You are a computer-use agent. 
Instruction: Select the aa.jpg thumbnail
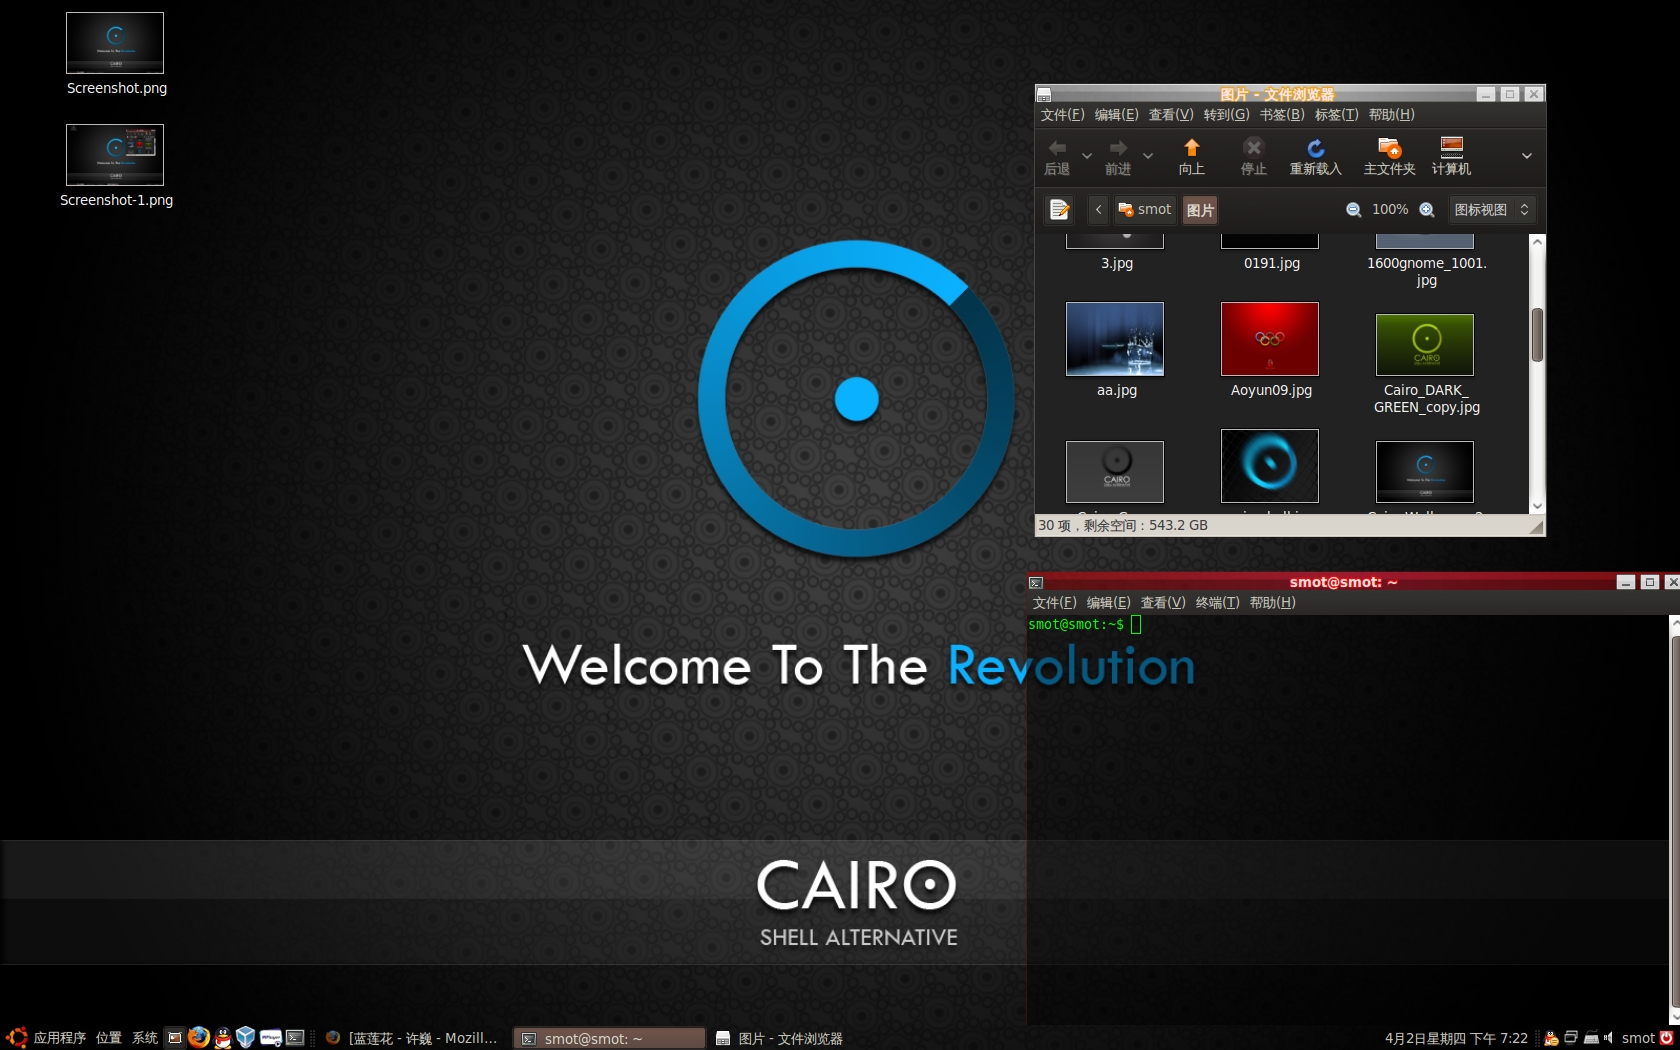1115,339
